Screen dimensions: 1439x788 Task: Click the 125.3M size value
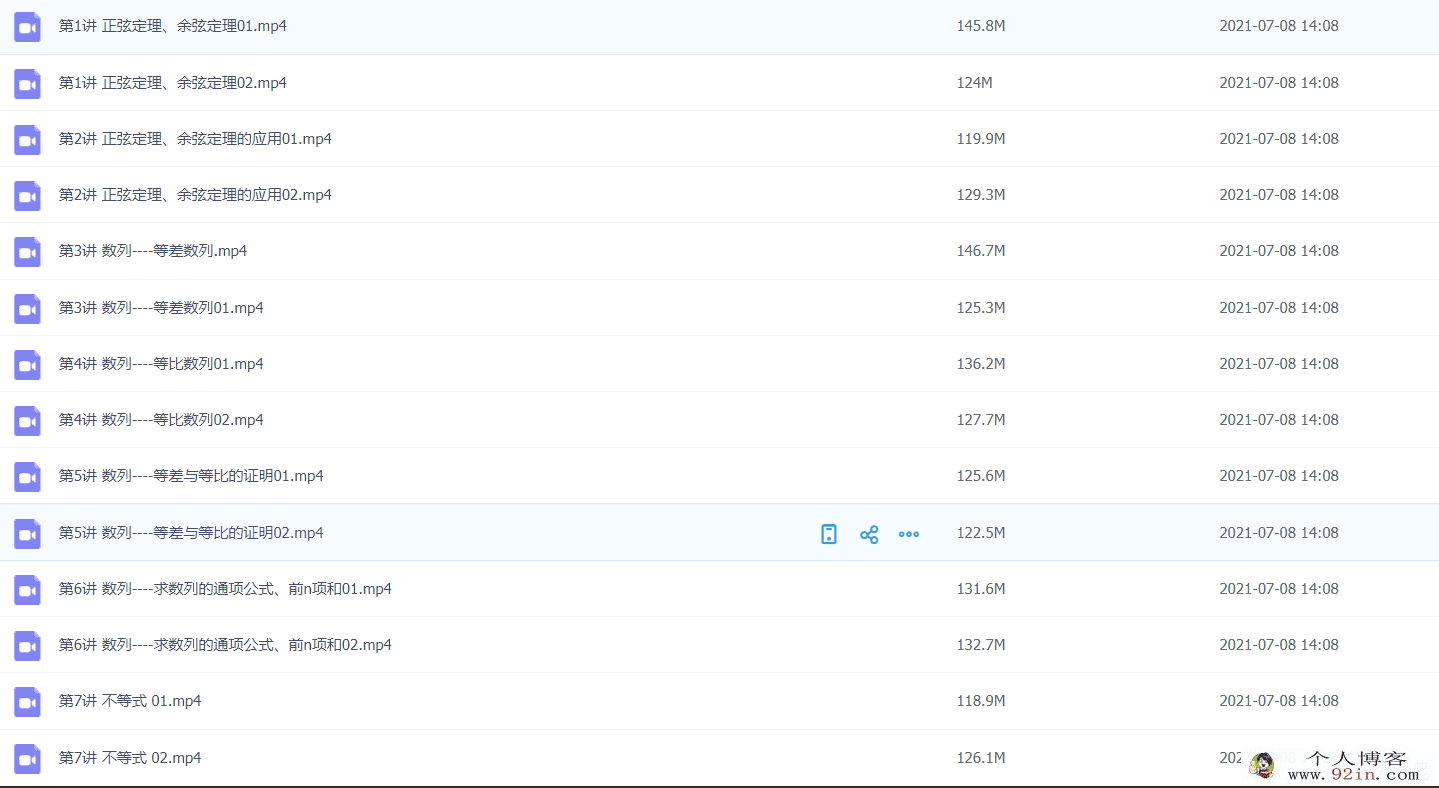(981, 307)
